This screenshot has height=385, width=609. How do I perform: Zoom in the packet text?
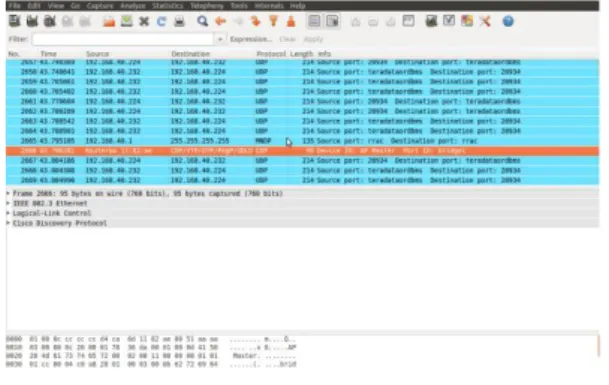[355, 21]
